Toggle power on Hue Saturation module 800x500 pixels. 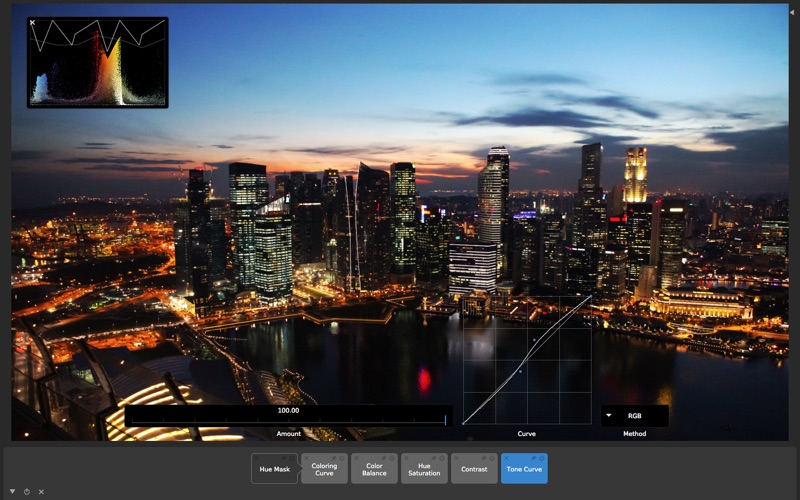click(442, 458)
